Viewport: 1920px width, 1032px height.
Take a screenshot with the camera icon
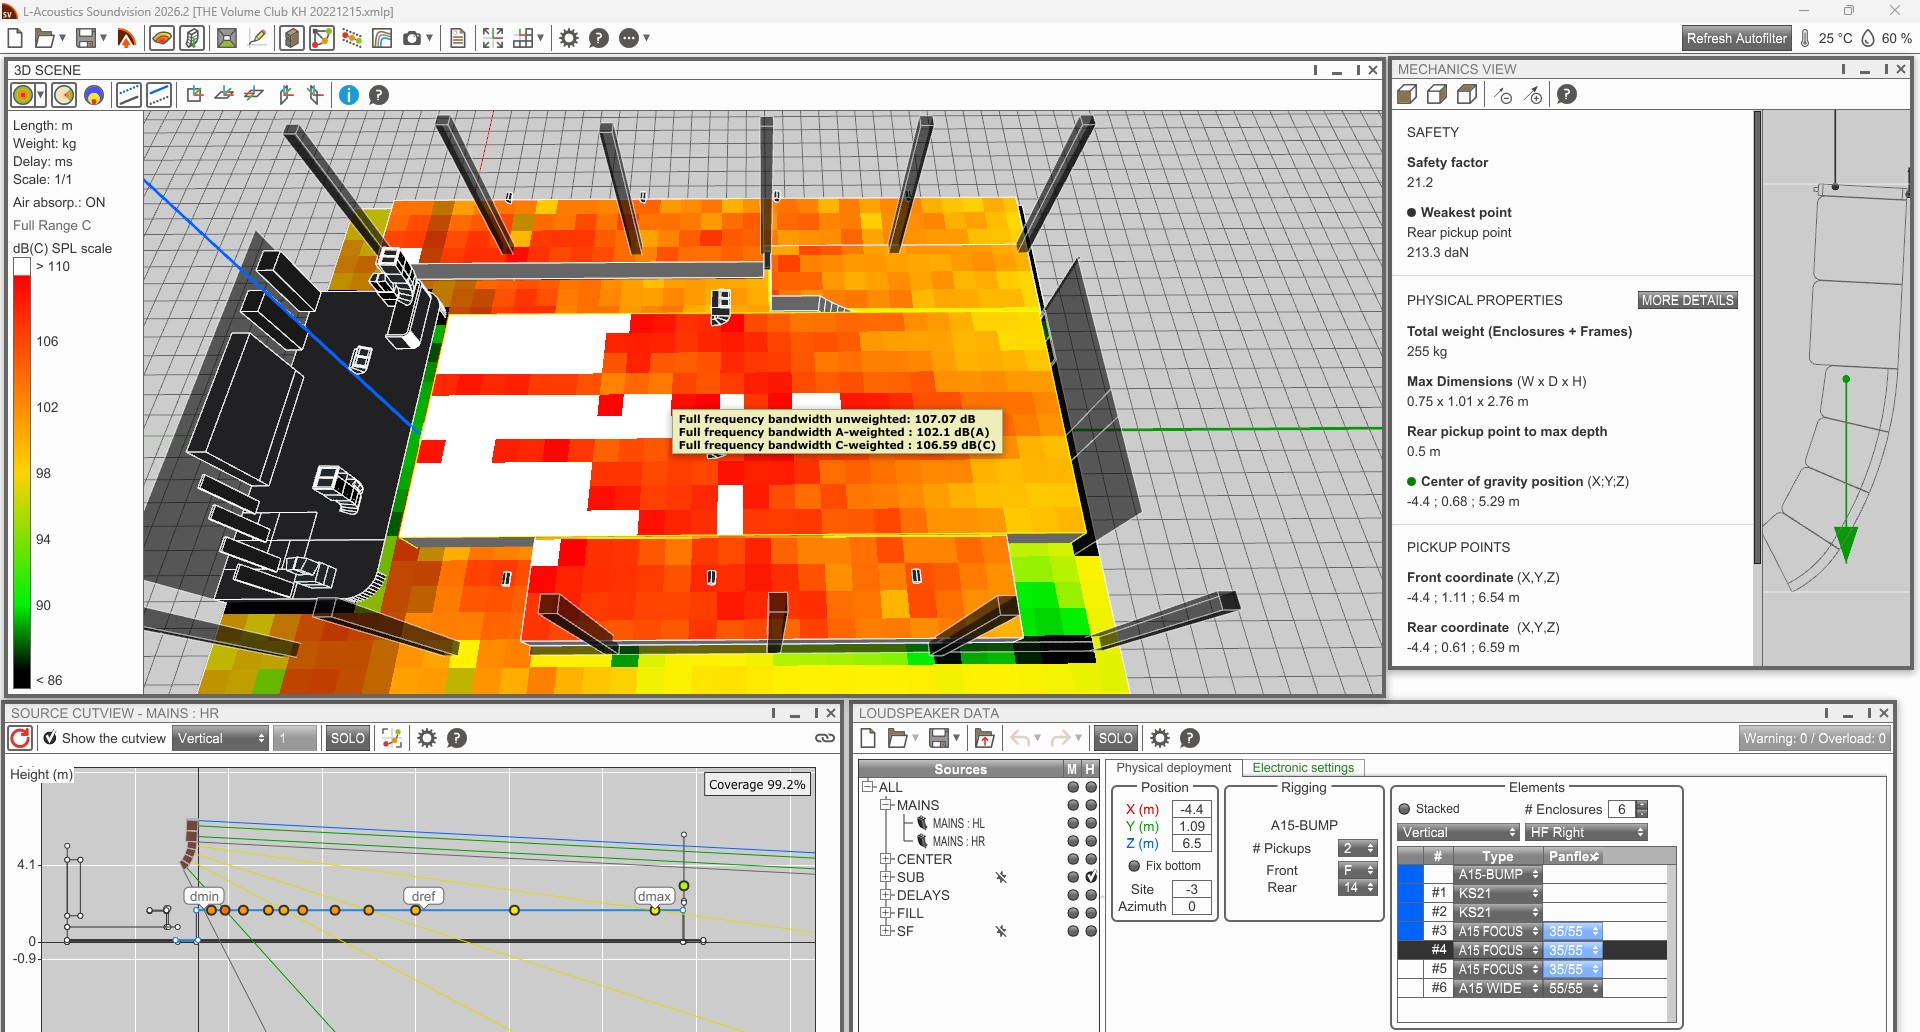pos(411,38)
